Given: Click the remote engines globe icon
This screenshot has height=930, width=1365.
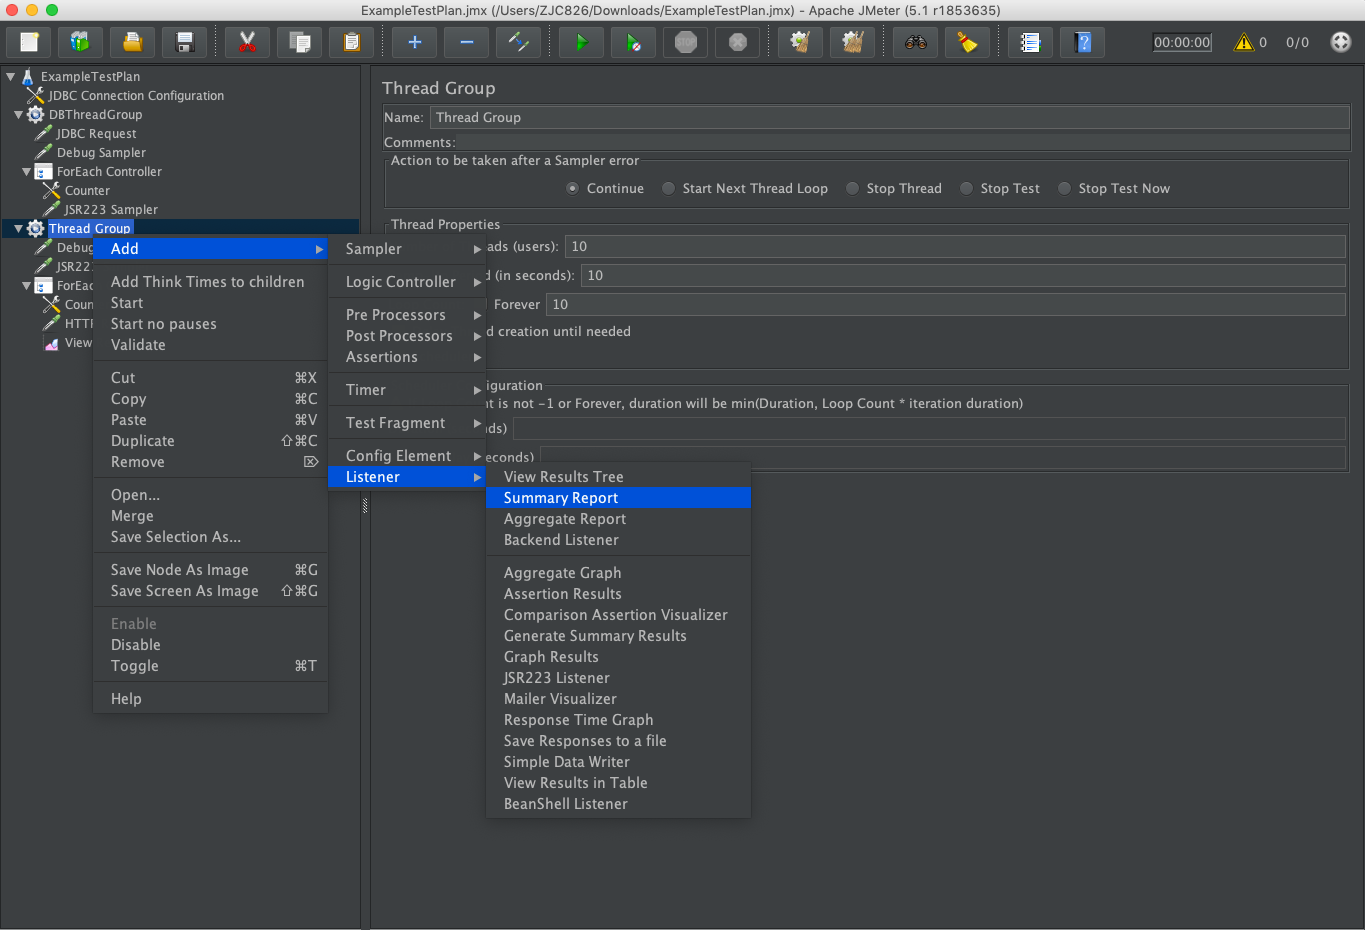Looking at the screenshot, I should (1341, 42).
